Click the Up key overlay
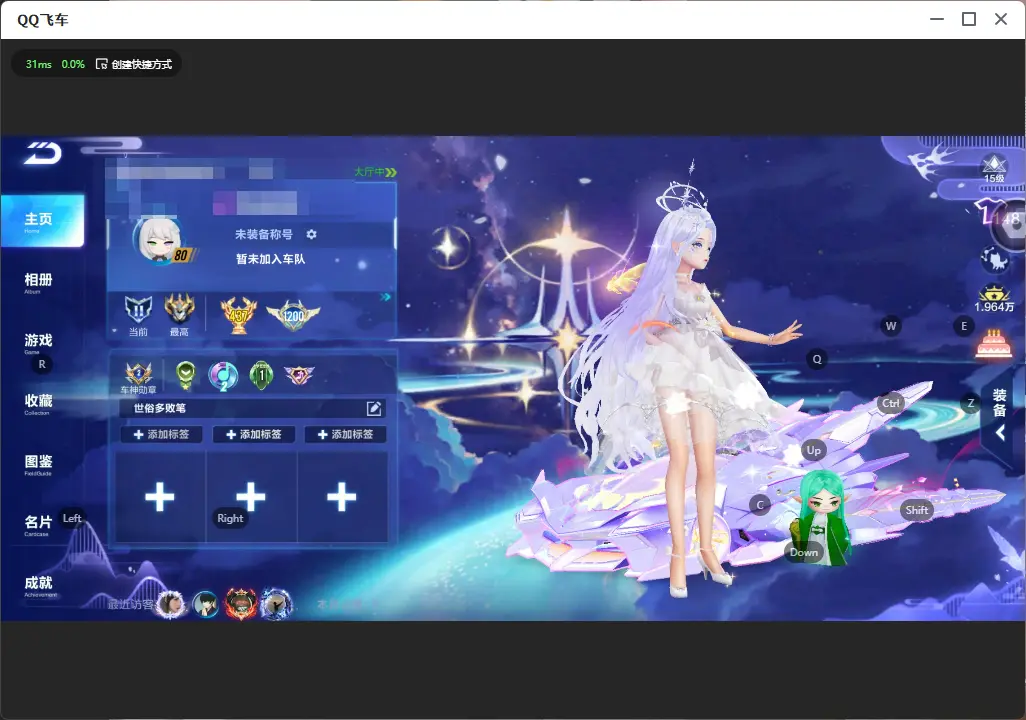 click(813, 450)
